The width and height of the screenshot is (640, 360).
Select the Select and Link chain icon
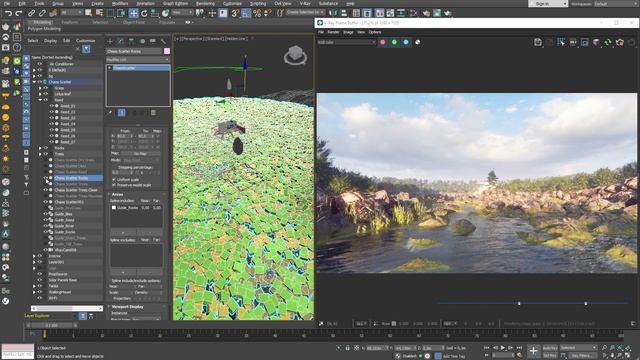pyautogui.click(x=31, y=13)
